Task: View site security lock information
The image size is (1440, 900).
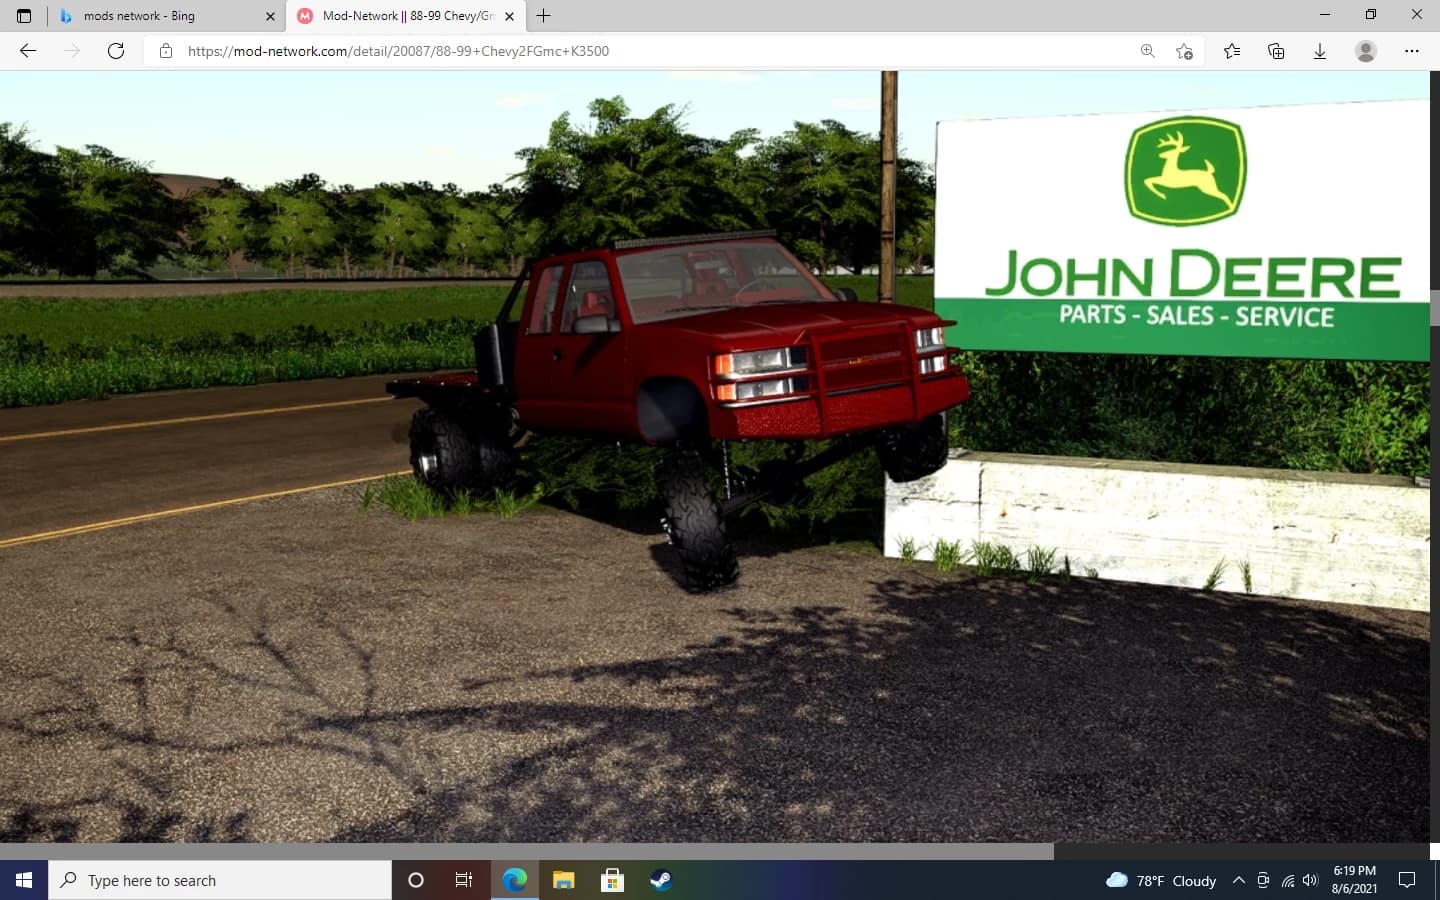Action: [166, 51]
